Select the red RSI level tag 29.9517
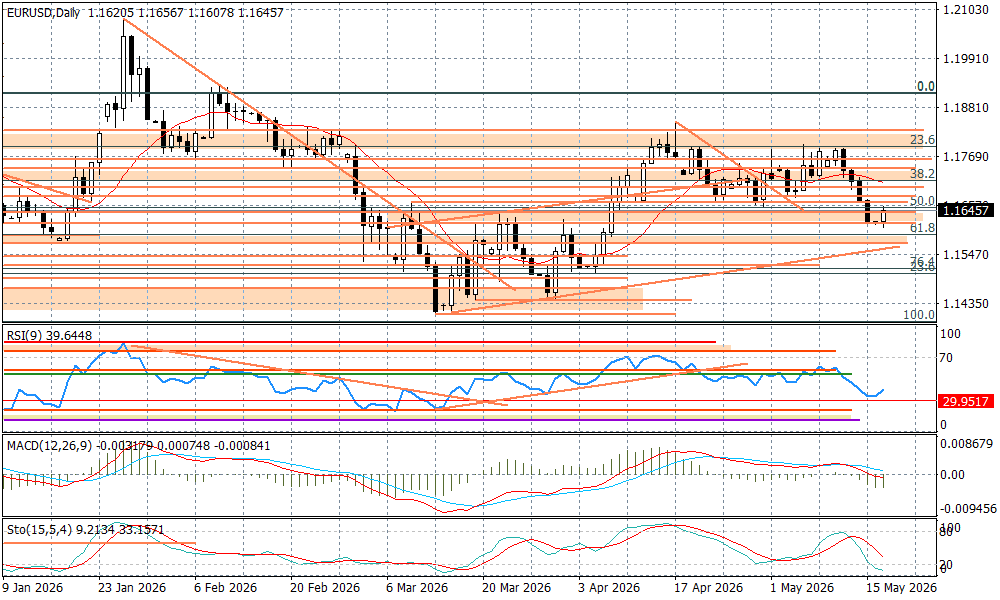This screenshot has height=600, width=1000. pyautogui.click(x=966, y=401)
